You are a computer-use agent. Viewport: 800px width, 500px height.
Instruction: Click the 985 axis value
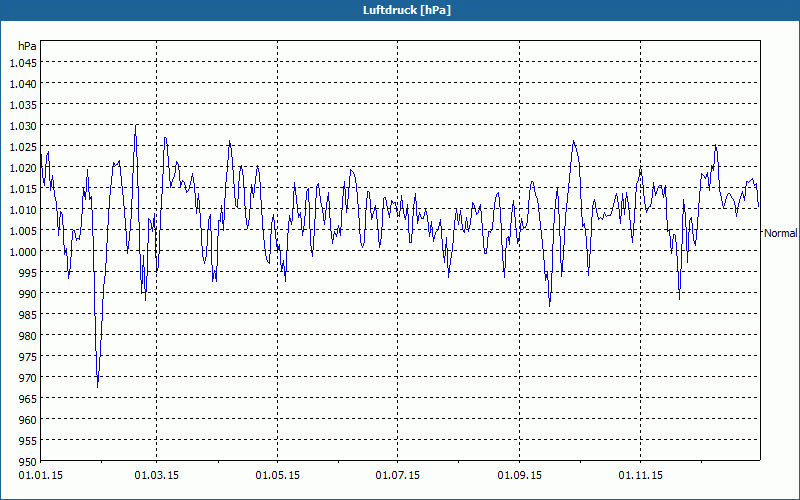(28, 314)
